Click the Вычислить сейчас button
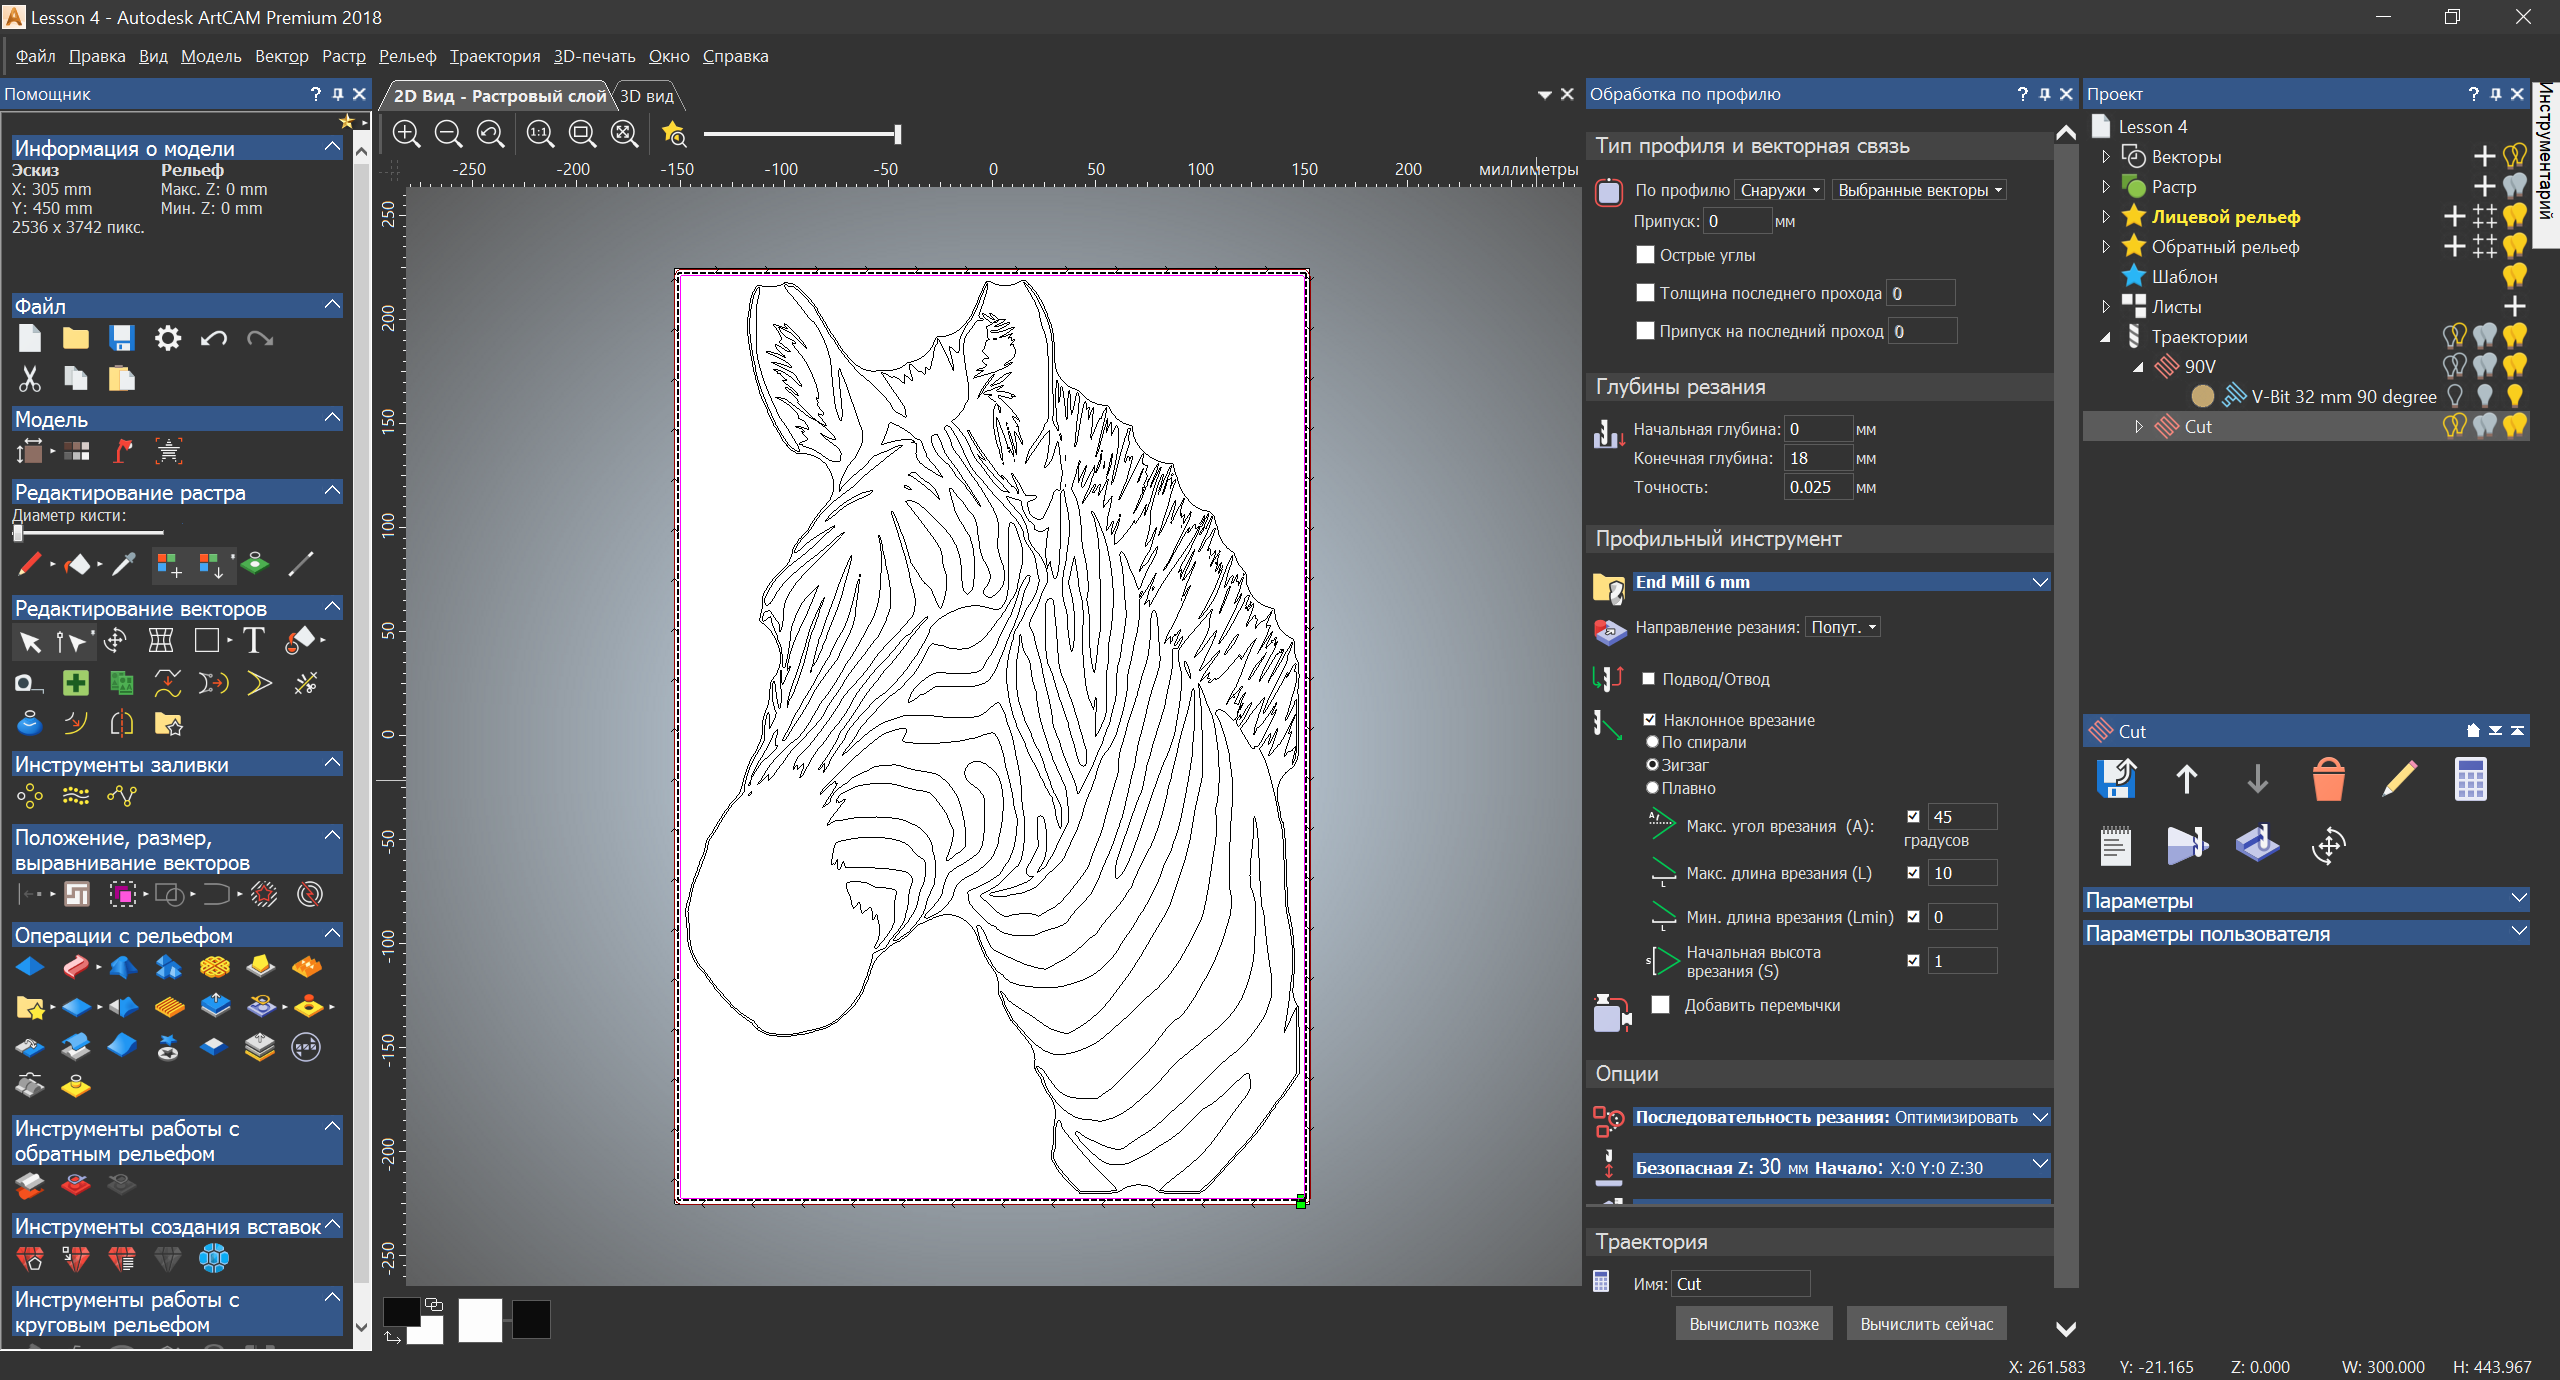2560x1380 pixels. [1926, 1324]
